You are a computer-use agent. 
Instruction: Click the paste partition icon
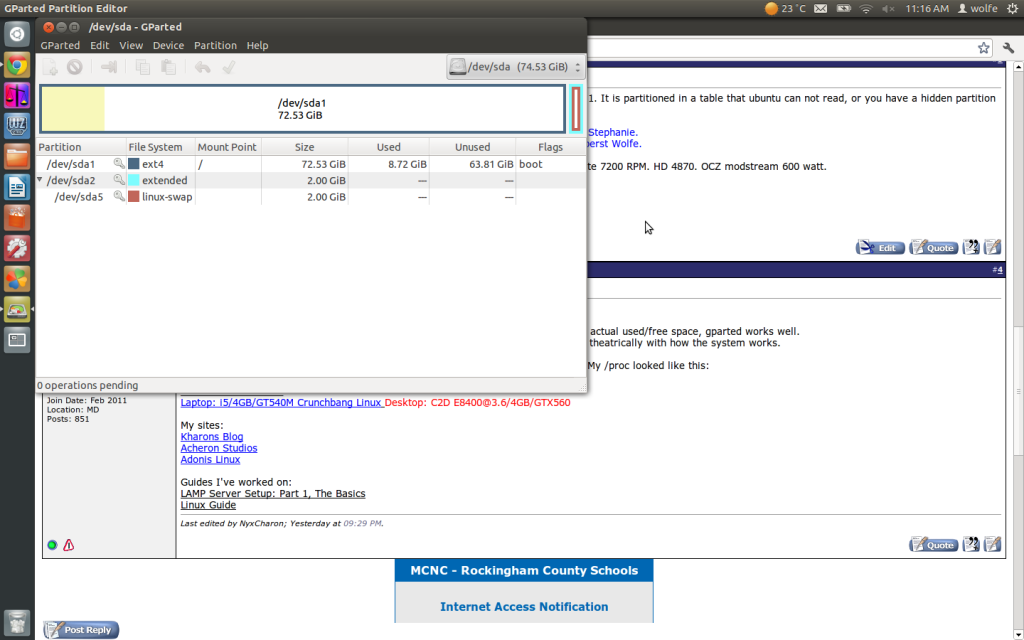coord(168,66)
